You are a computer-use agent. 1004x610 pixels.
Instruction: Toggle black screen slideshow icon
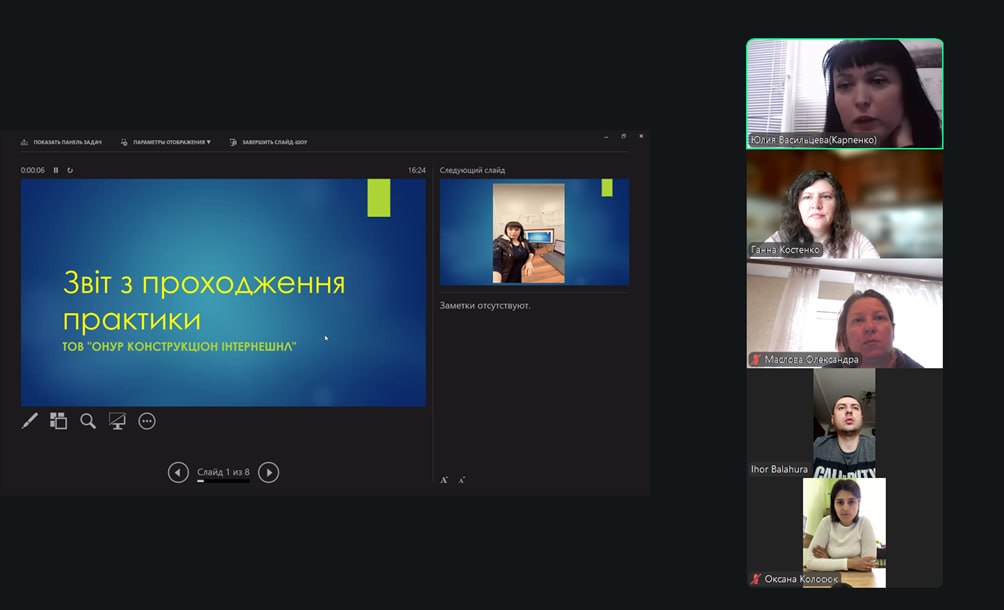click(117, 421)
